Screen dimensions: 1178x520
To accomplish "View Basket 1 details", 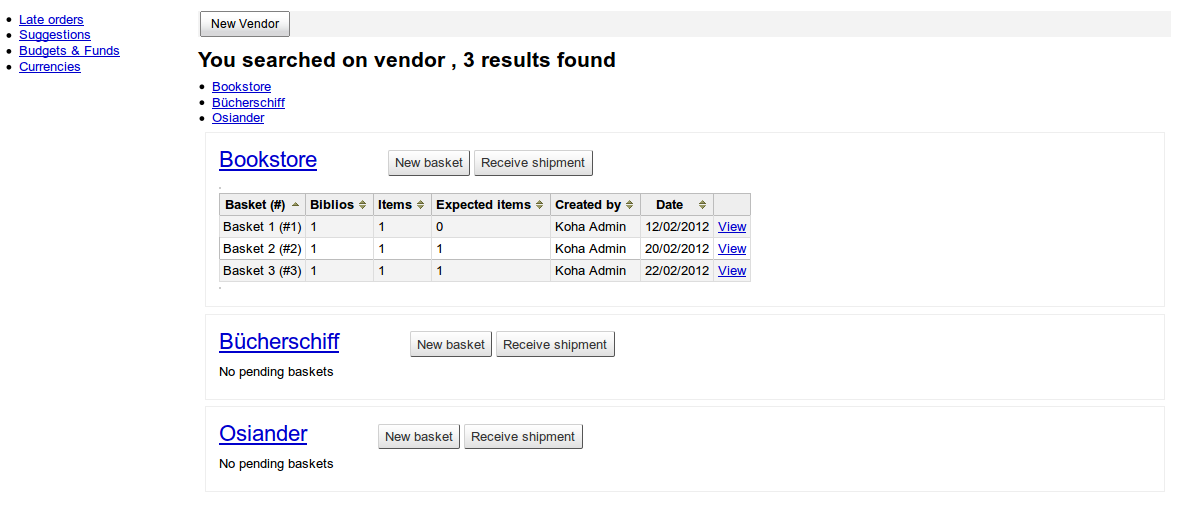I will 732,227.
